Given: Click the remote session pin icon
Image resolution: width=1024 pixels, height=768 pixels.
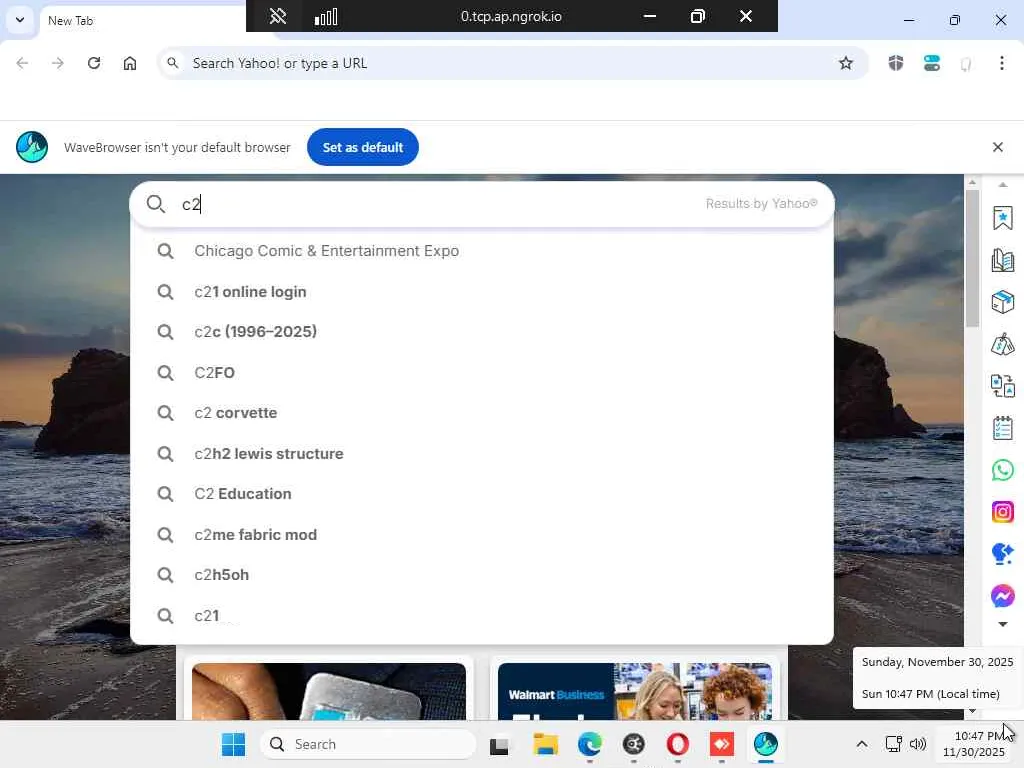Looking at the screenshot, I should [278, 16].
